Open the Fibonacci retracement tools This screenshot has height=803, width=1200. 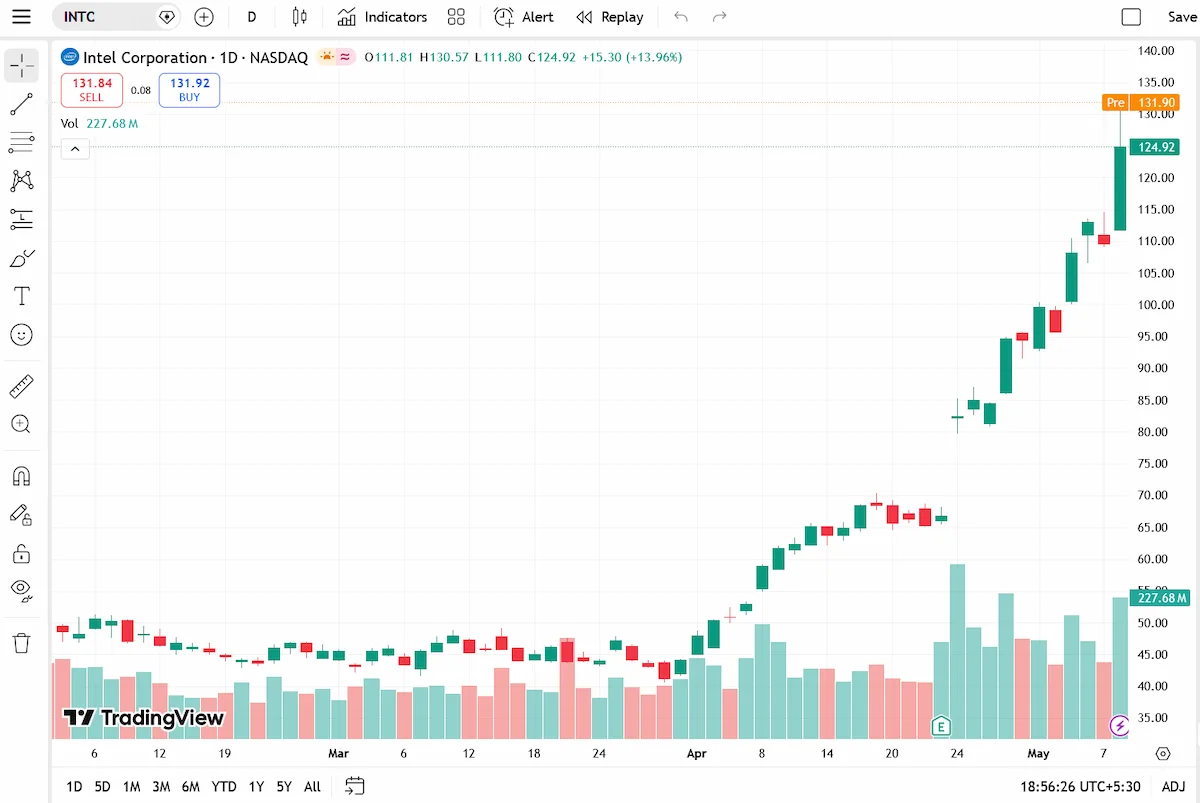click(x=21, y=142)
